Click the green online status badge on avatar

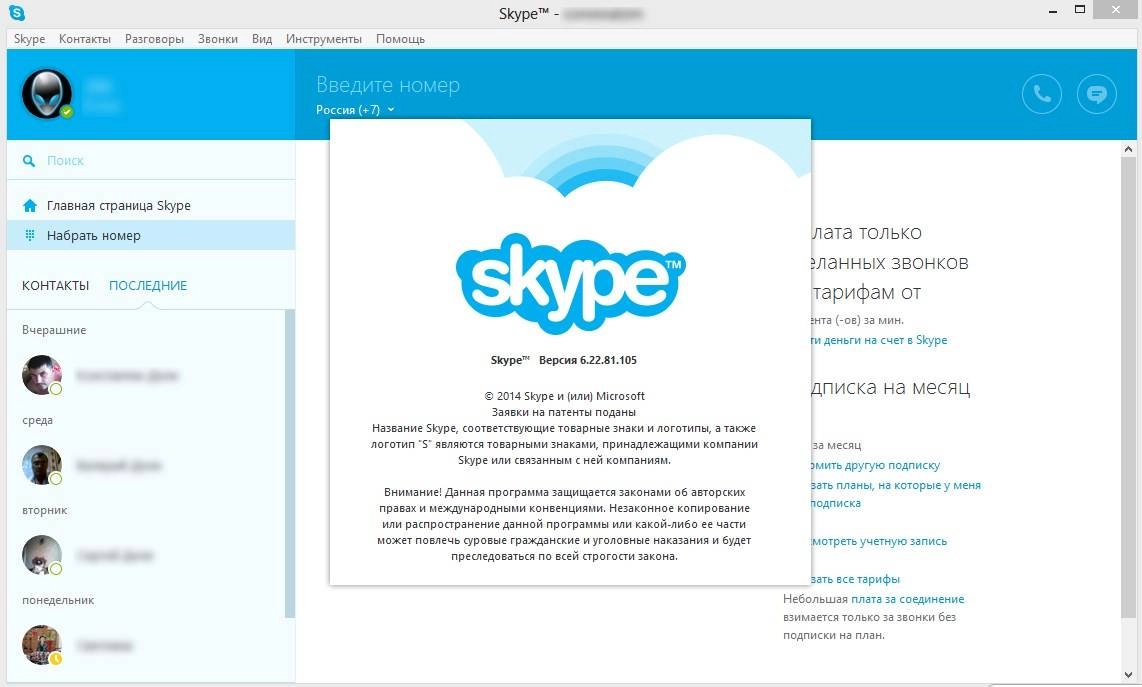pos(66,112)
